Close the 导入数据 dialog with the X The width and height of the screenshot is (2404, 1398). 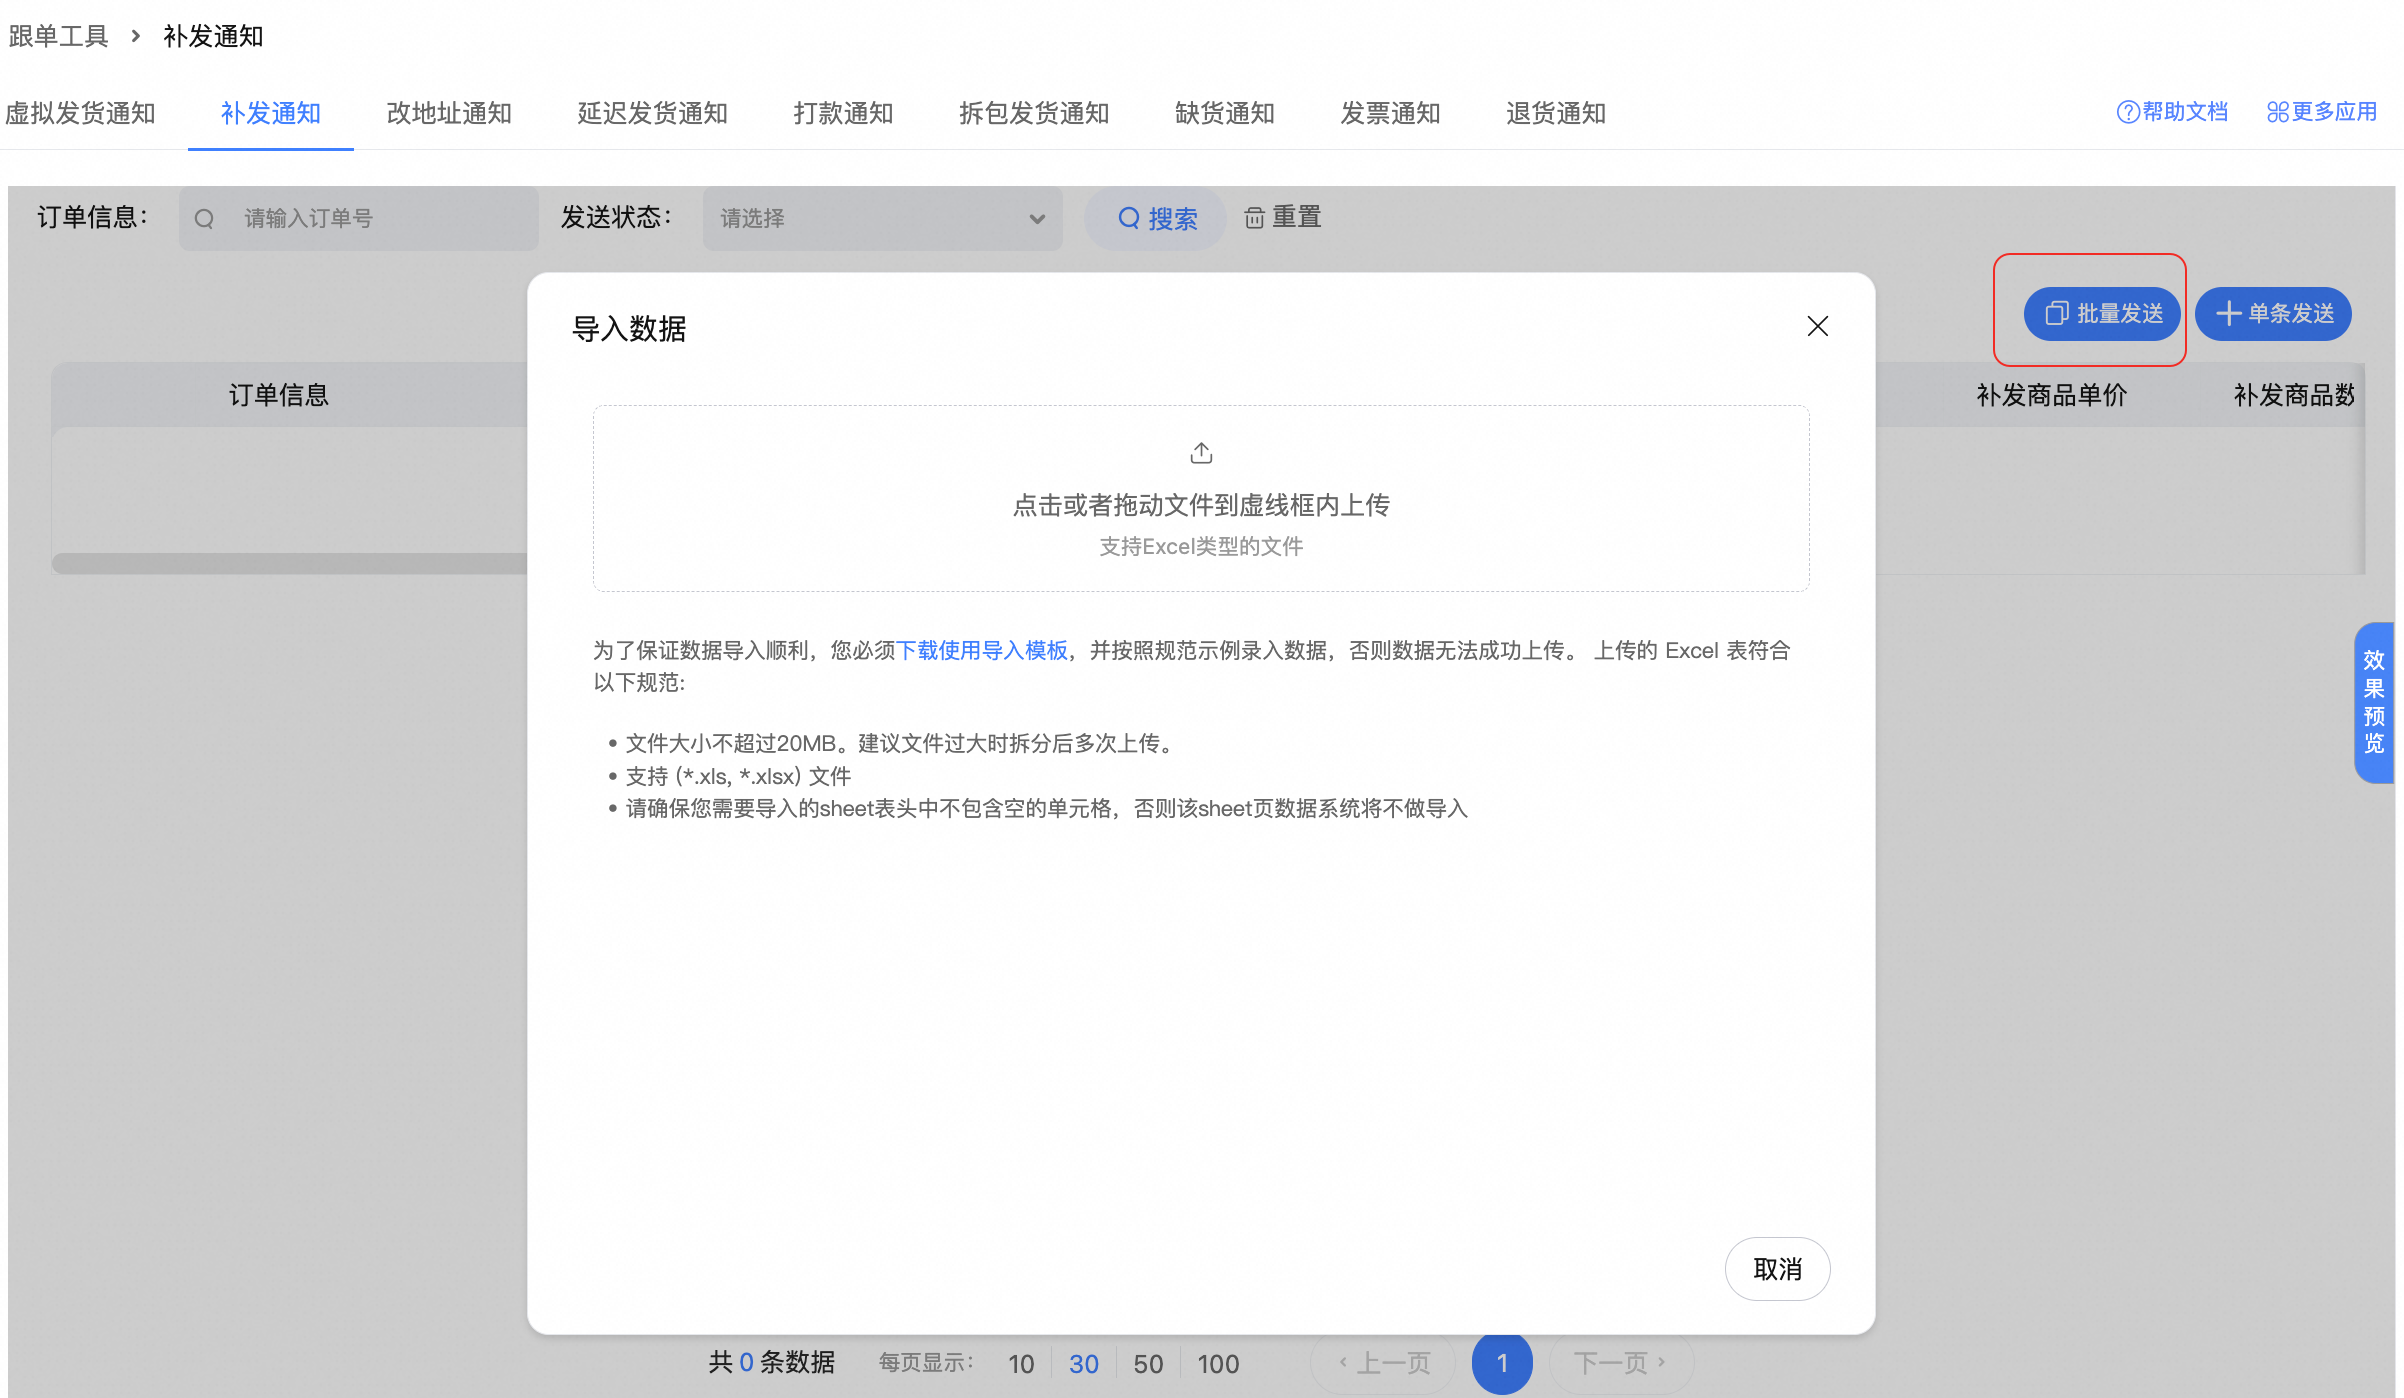[1817, 326]
